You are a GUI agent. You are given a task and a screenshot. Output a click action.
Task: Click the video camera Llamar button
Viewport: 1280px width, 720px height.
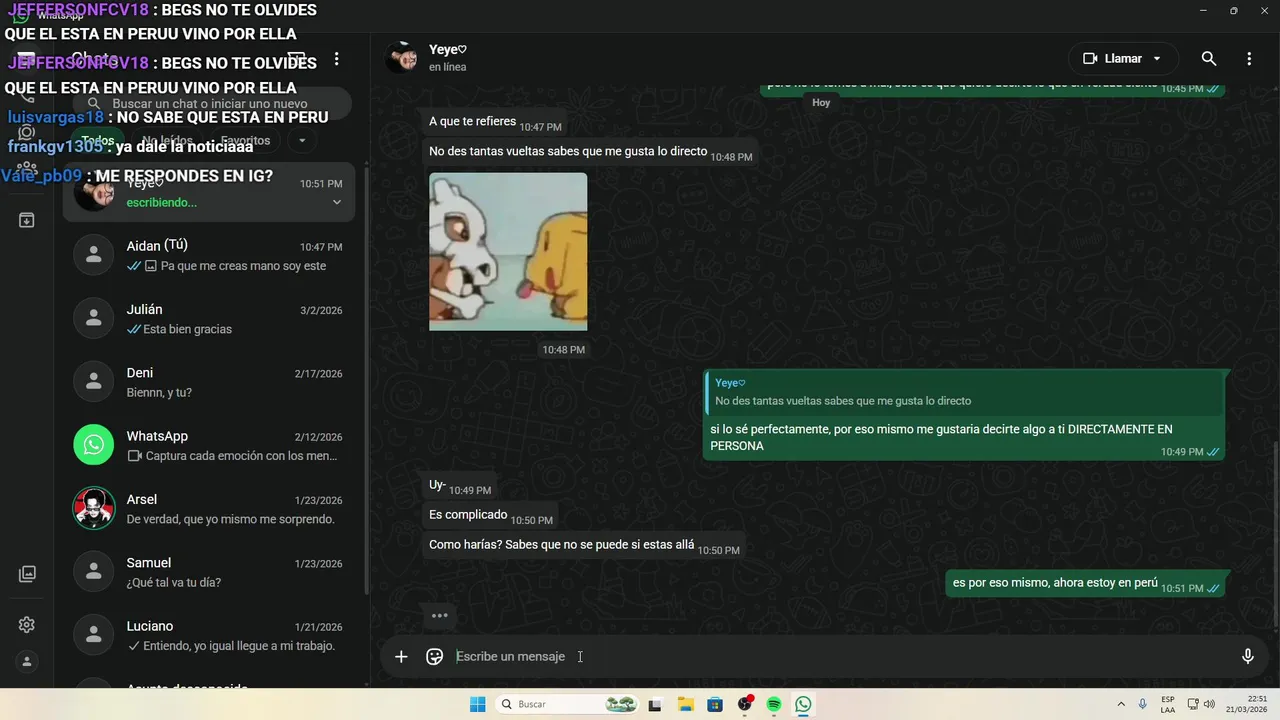tap(1112, 59)
